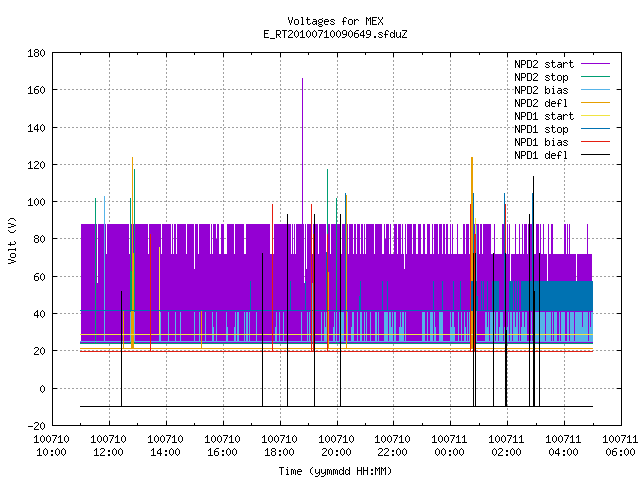Click the orange NPD2 defl legend line
The height and width of the screenshot is (480, 640).
pos(595,103)
